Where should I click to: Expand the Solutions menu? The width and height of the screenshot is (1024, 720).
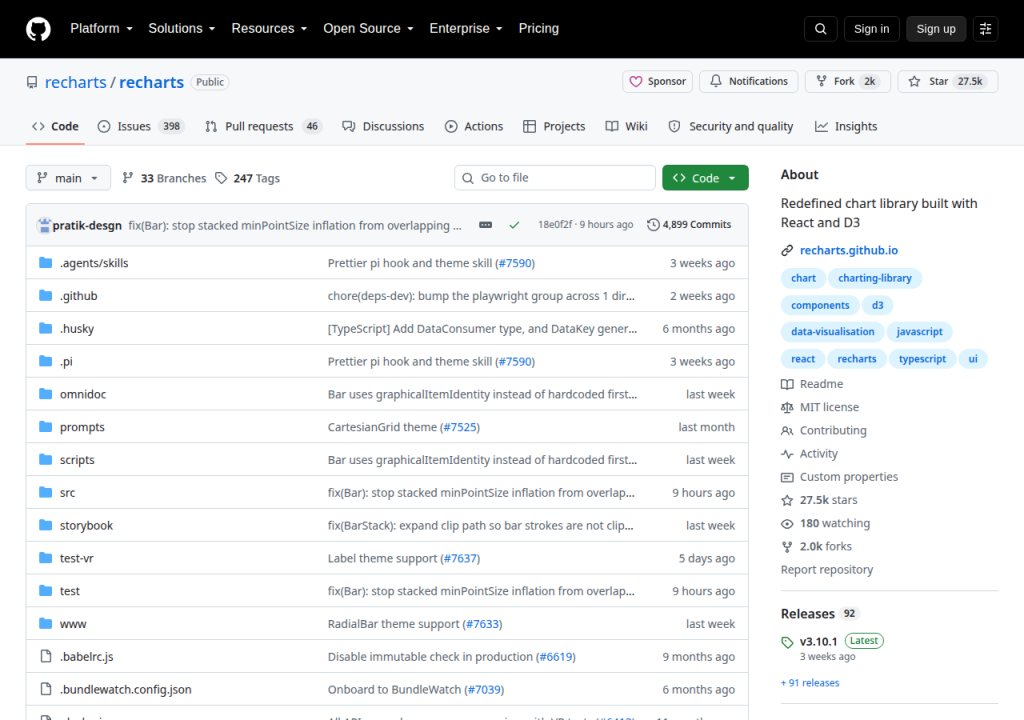182,29
